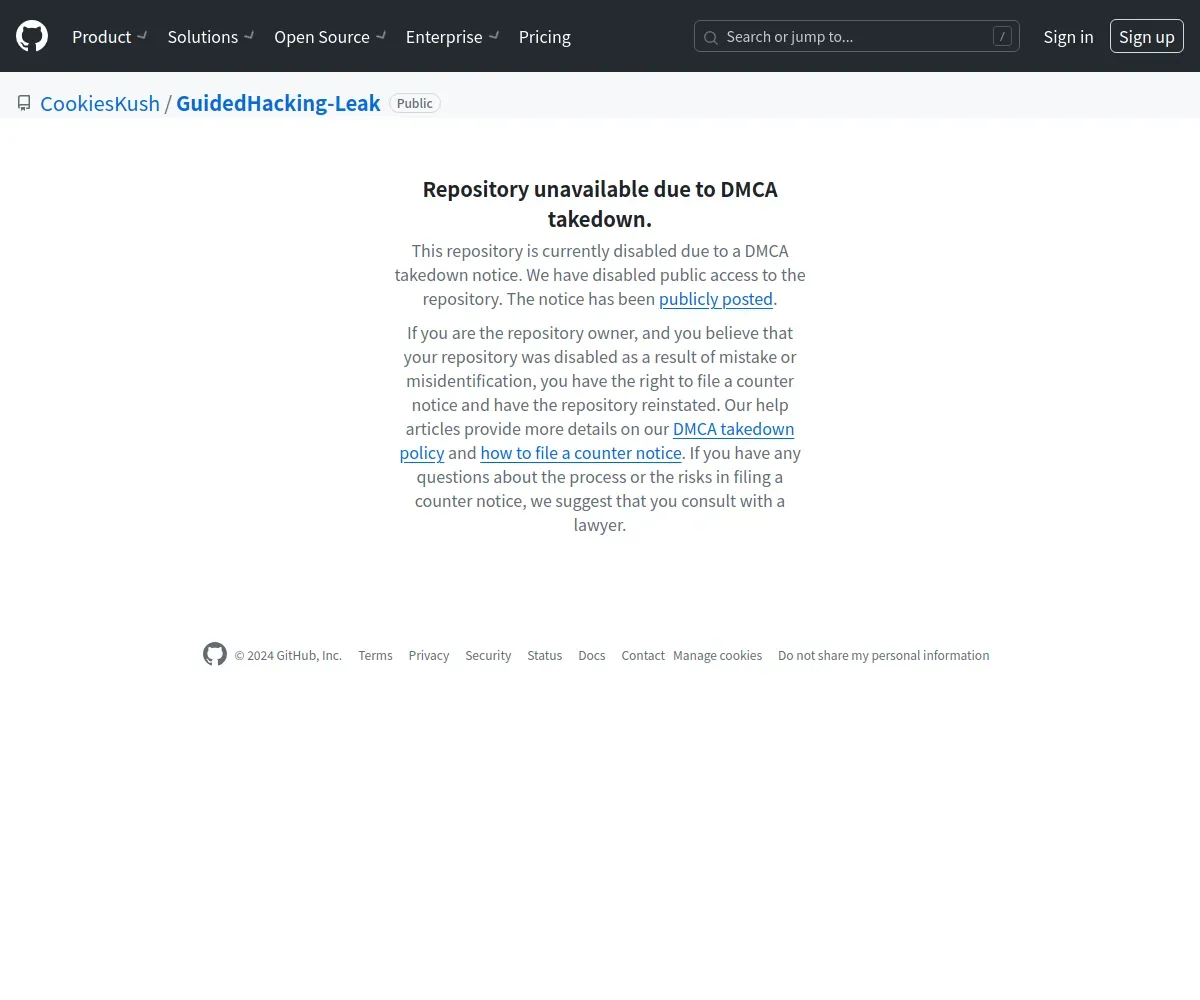Focus the Search or jump to field
This screenshot has height=1000, width=1200.
(857, 37)
